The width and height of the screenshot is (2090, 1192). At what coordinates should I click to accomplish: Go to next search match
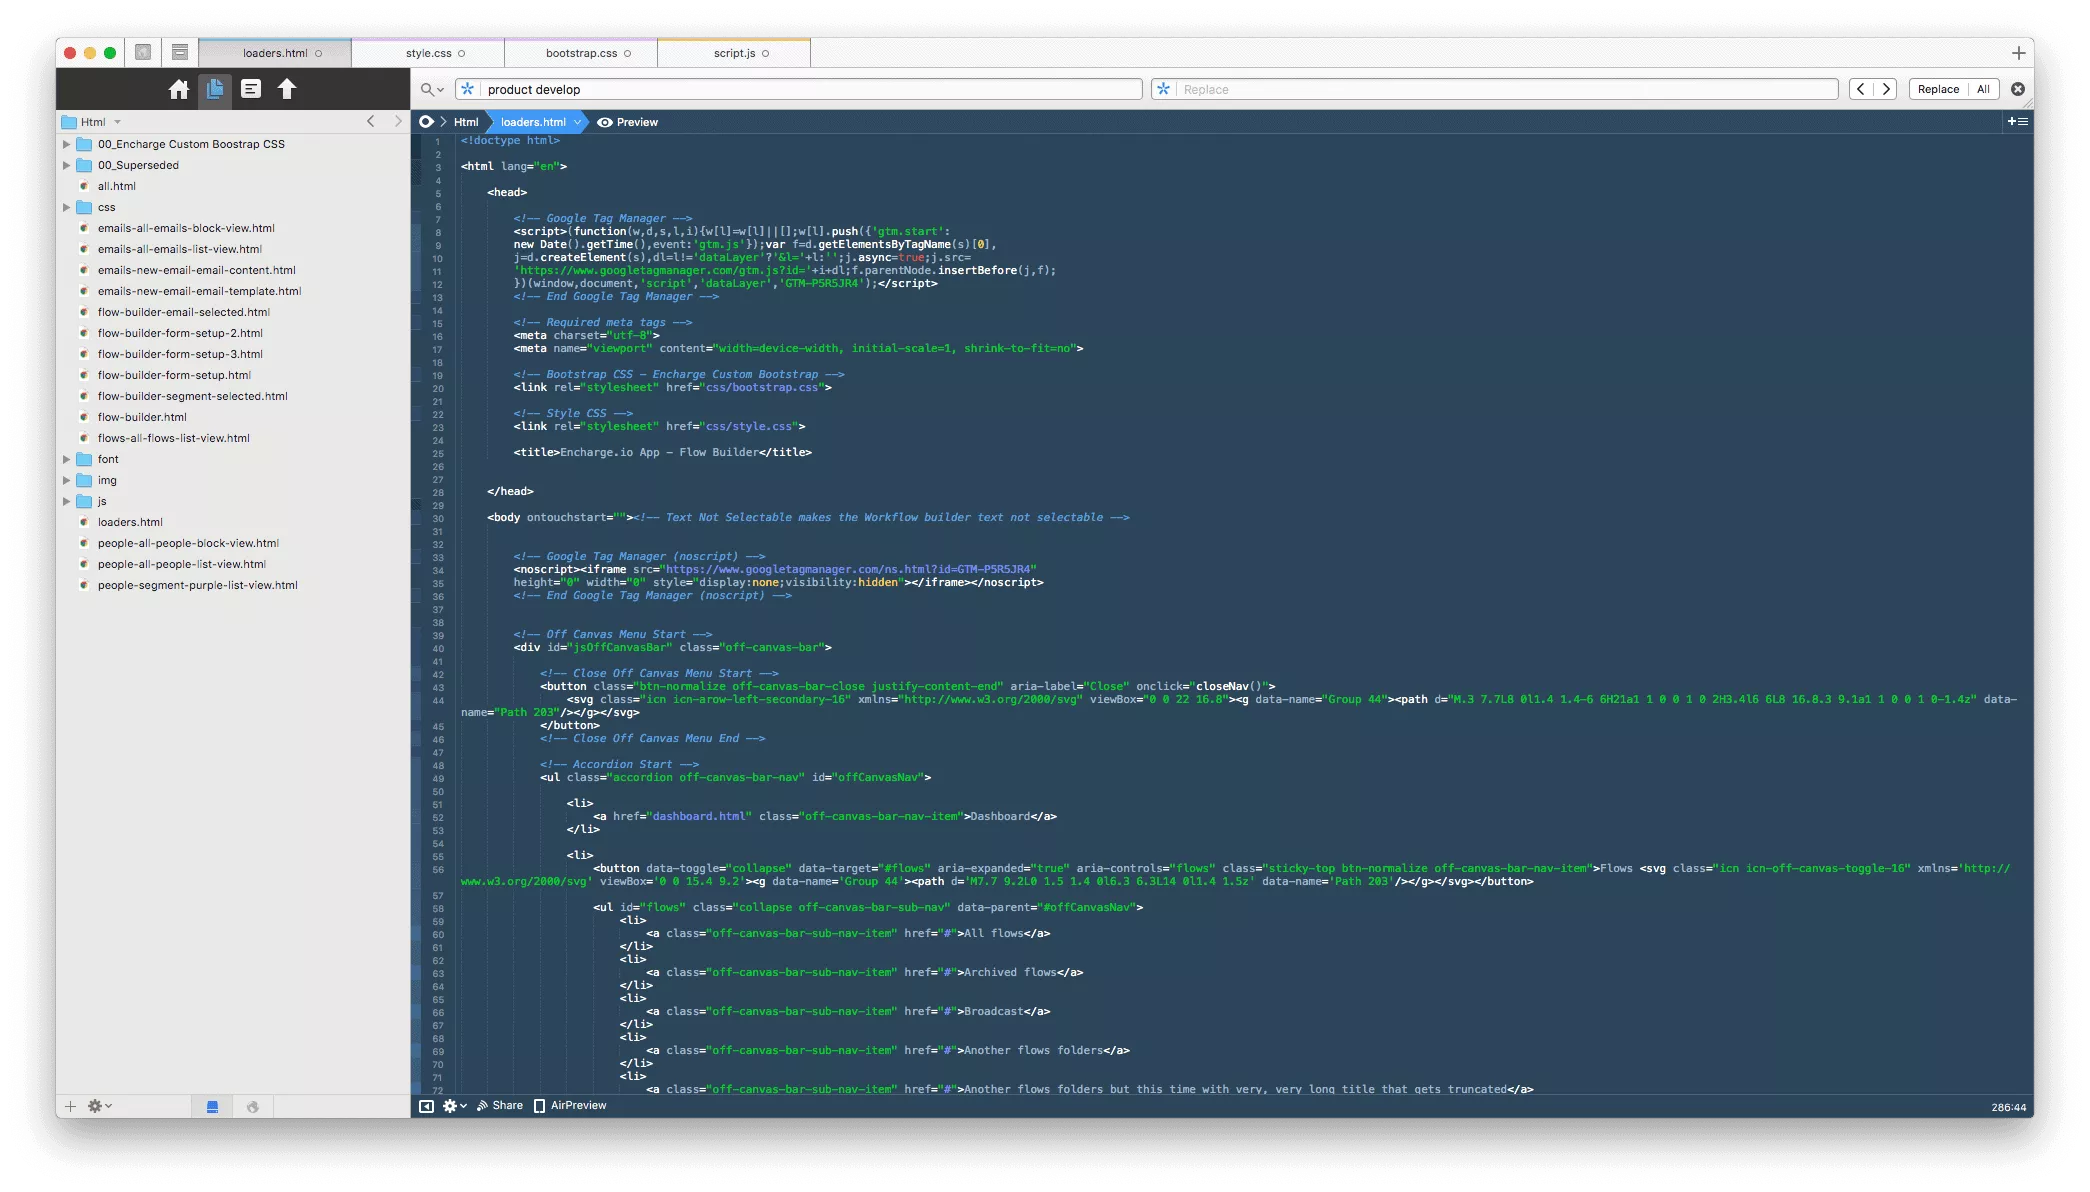point(1886,89)
